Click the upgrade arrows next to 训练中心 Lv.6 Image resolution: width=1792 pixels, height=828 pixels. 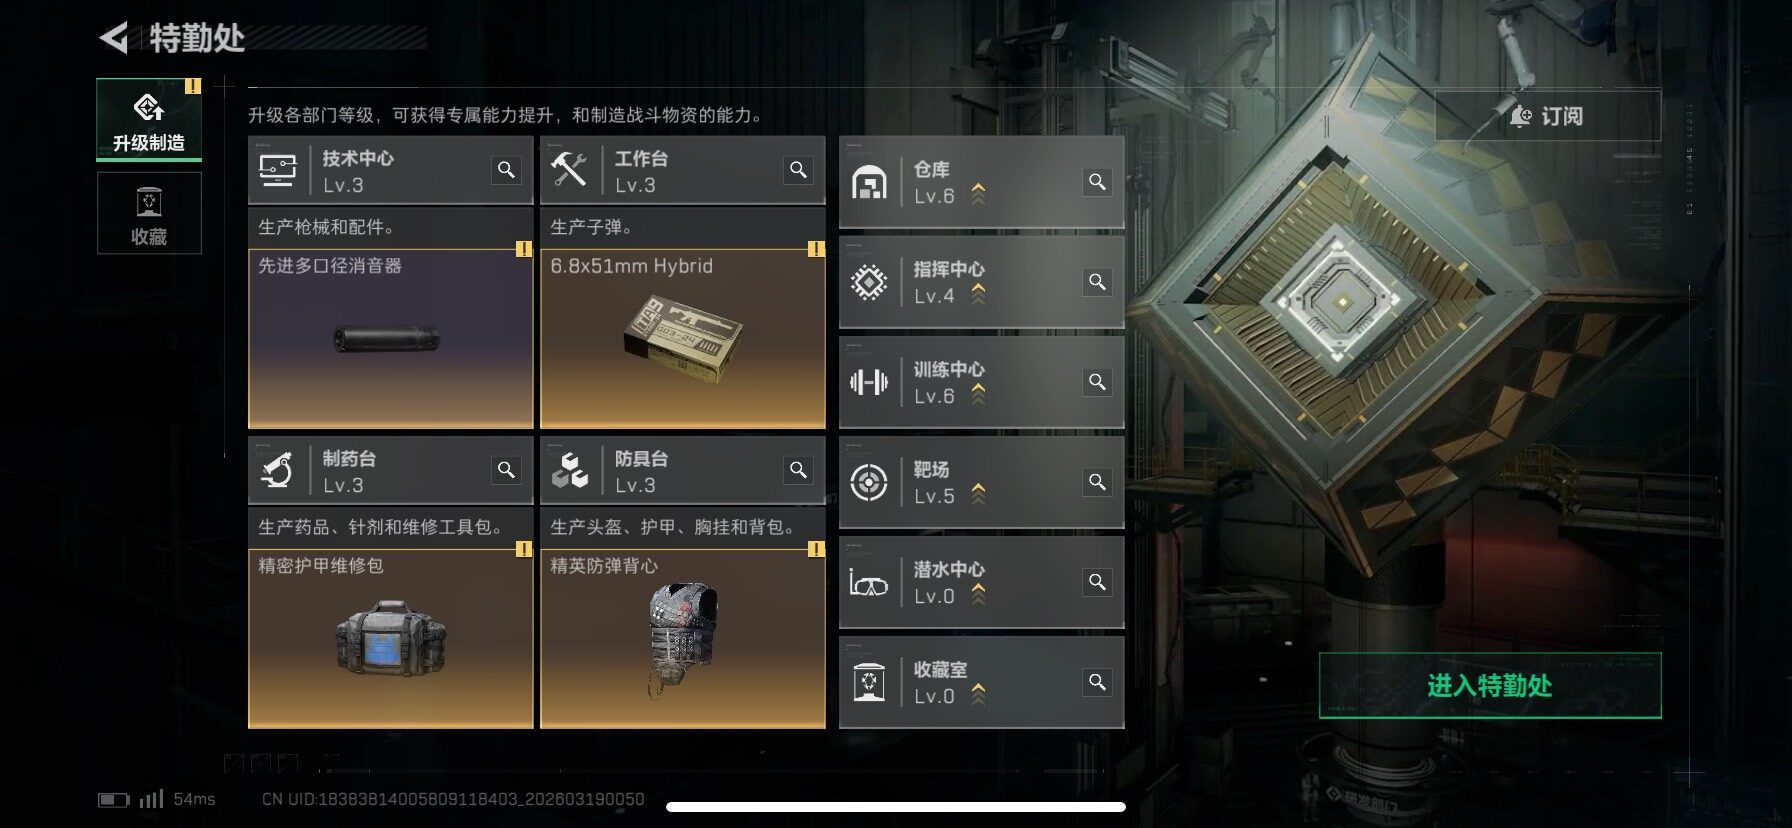(978, 394)
